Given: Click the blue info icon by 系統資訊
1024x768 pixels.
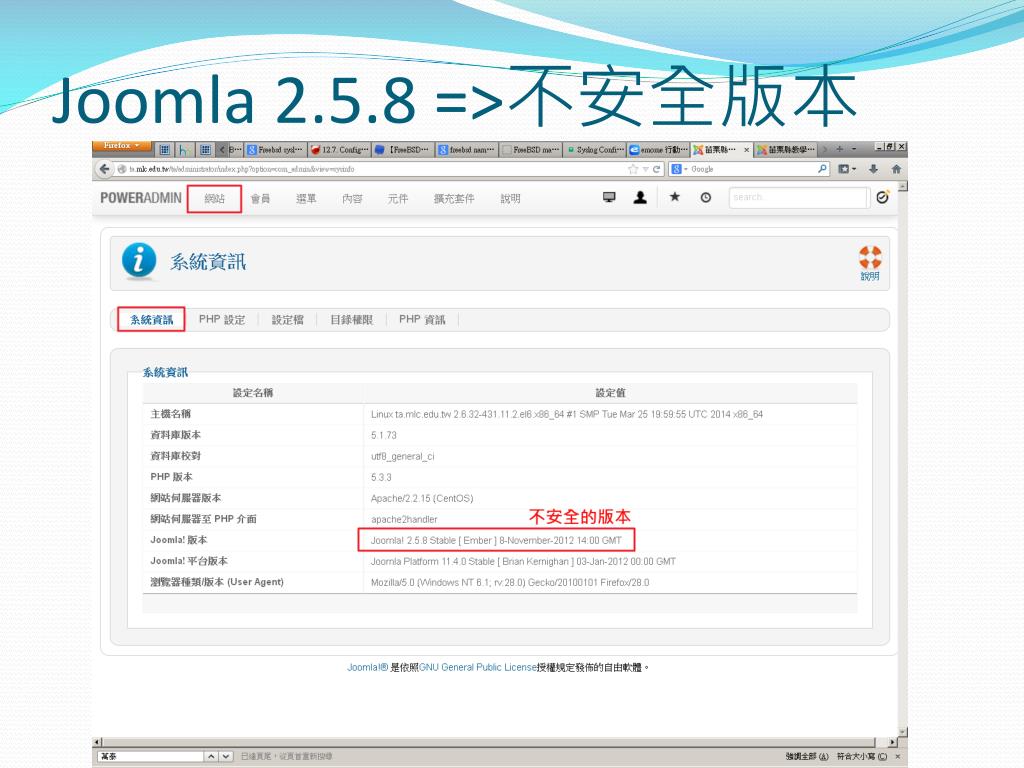Looking at the screenshot, I should pos(139,261).
